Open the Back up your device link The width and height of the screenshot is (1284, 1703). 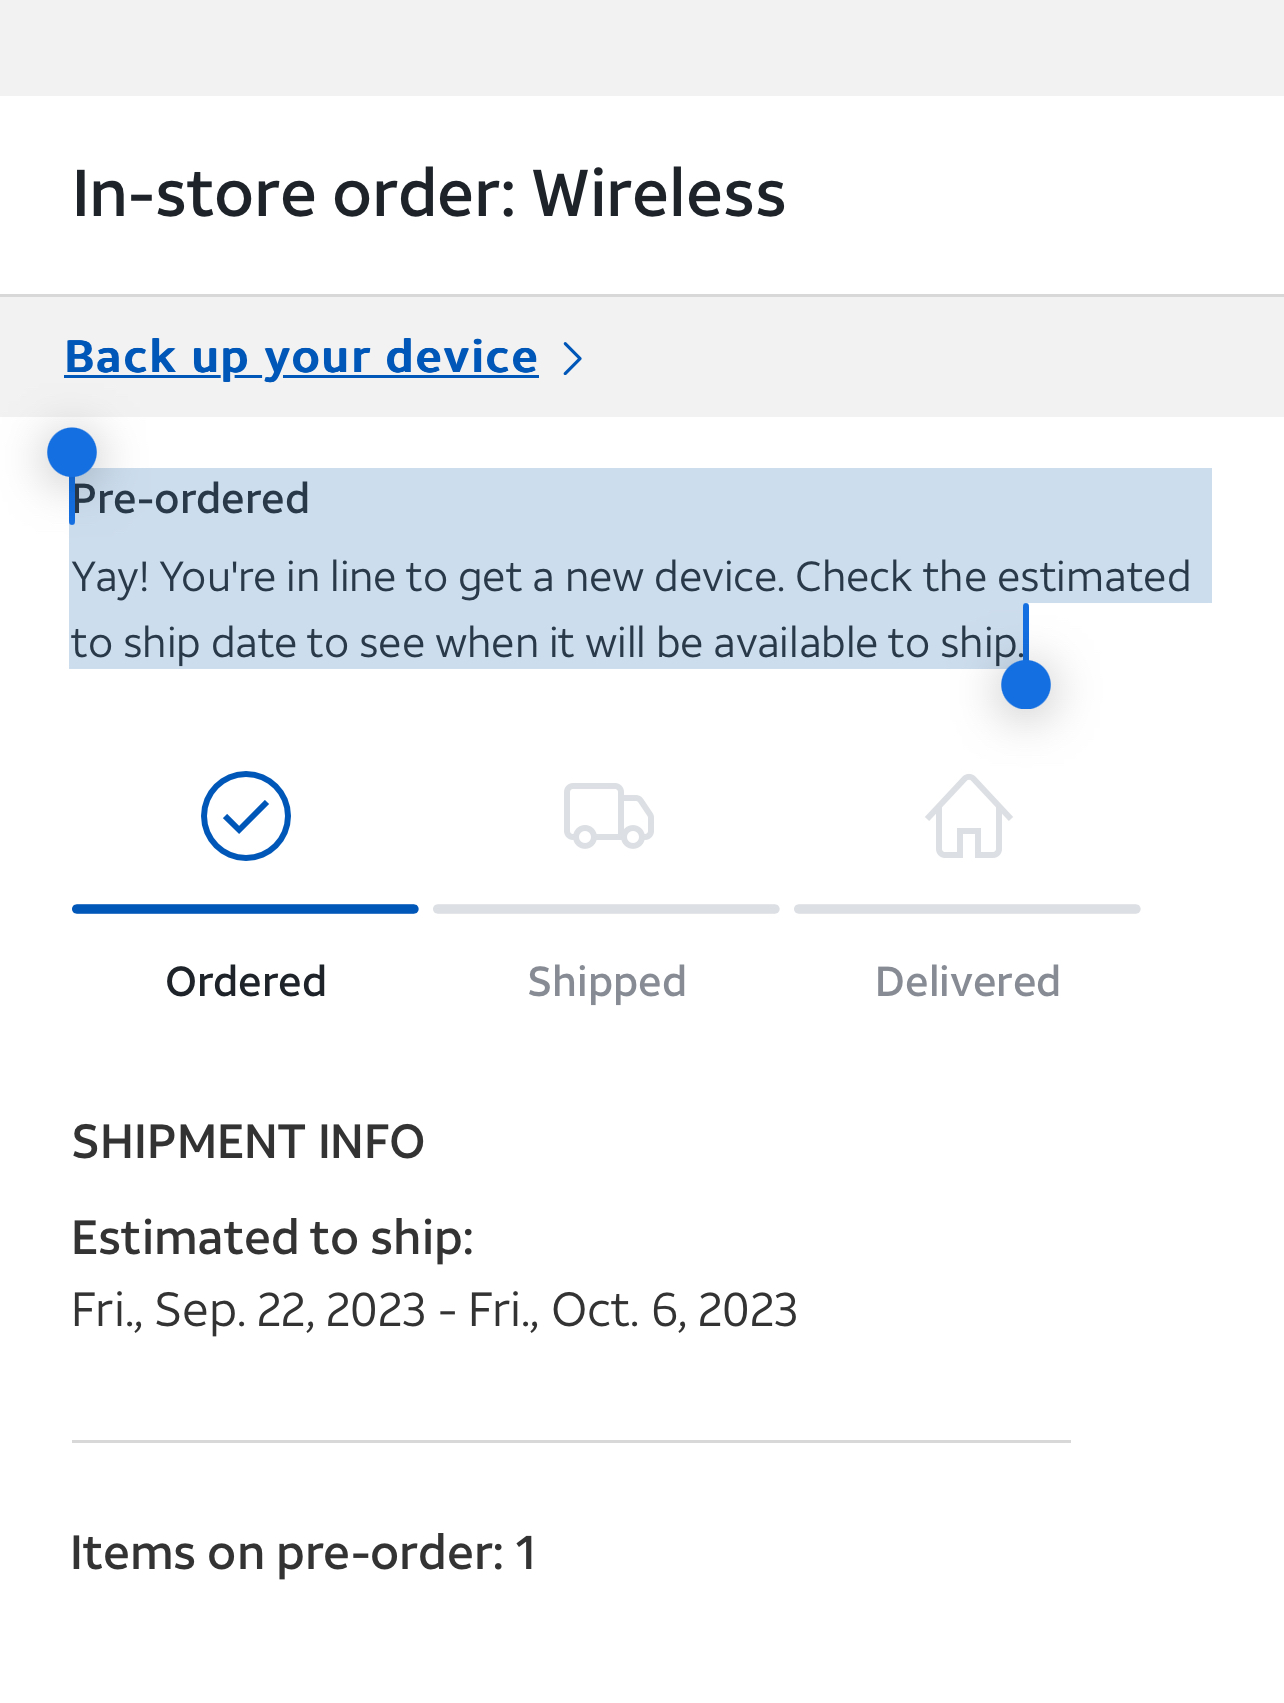[x=301, y=357]
